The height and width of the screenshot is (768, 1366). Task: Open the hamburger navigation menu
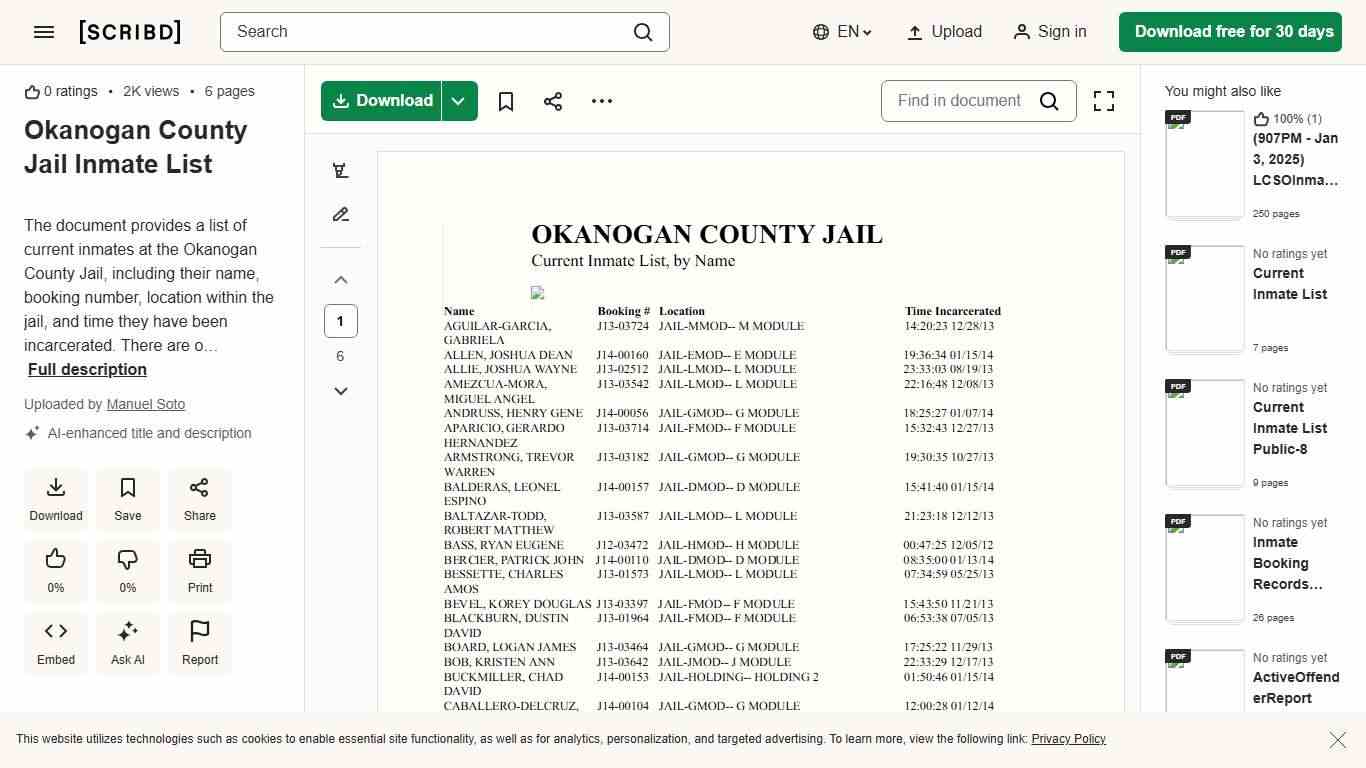(x=44, y=31)
